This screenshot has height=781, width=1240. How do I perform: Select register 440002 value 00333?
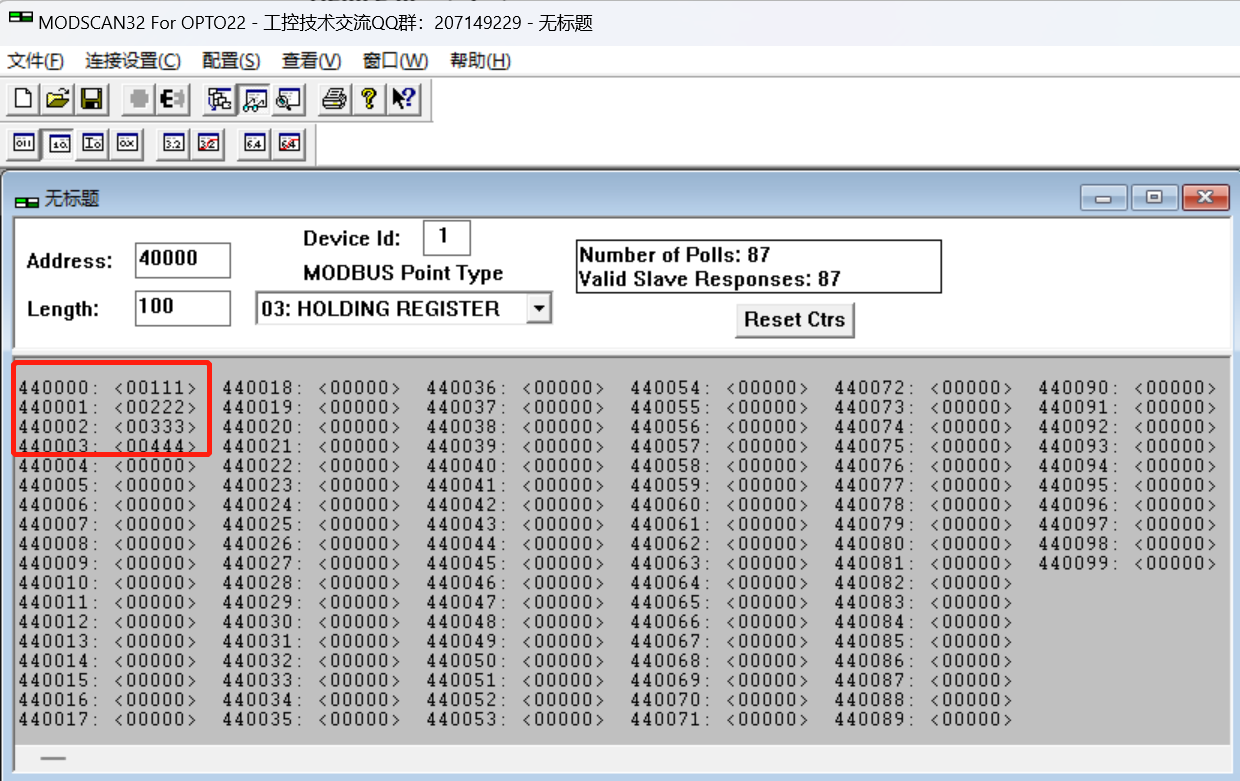[156, 427]
